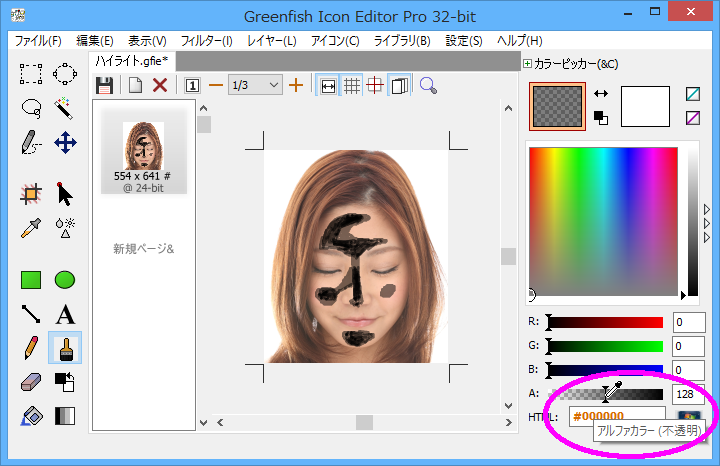Open the 1/3 zoom level dropdown
This screenshot has height=466, width=720.
[256, 86]
